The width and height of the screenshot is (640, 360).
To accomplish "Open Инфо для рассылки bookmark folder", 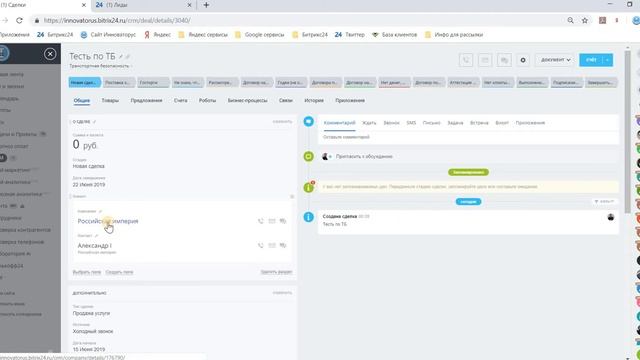I will pos(454,35).
